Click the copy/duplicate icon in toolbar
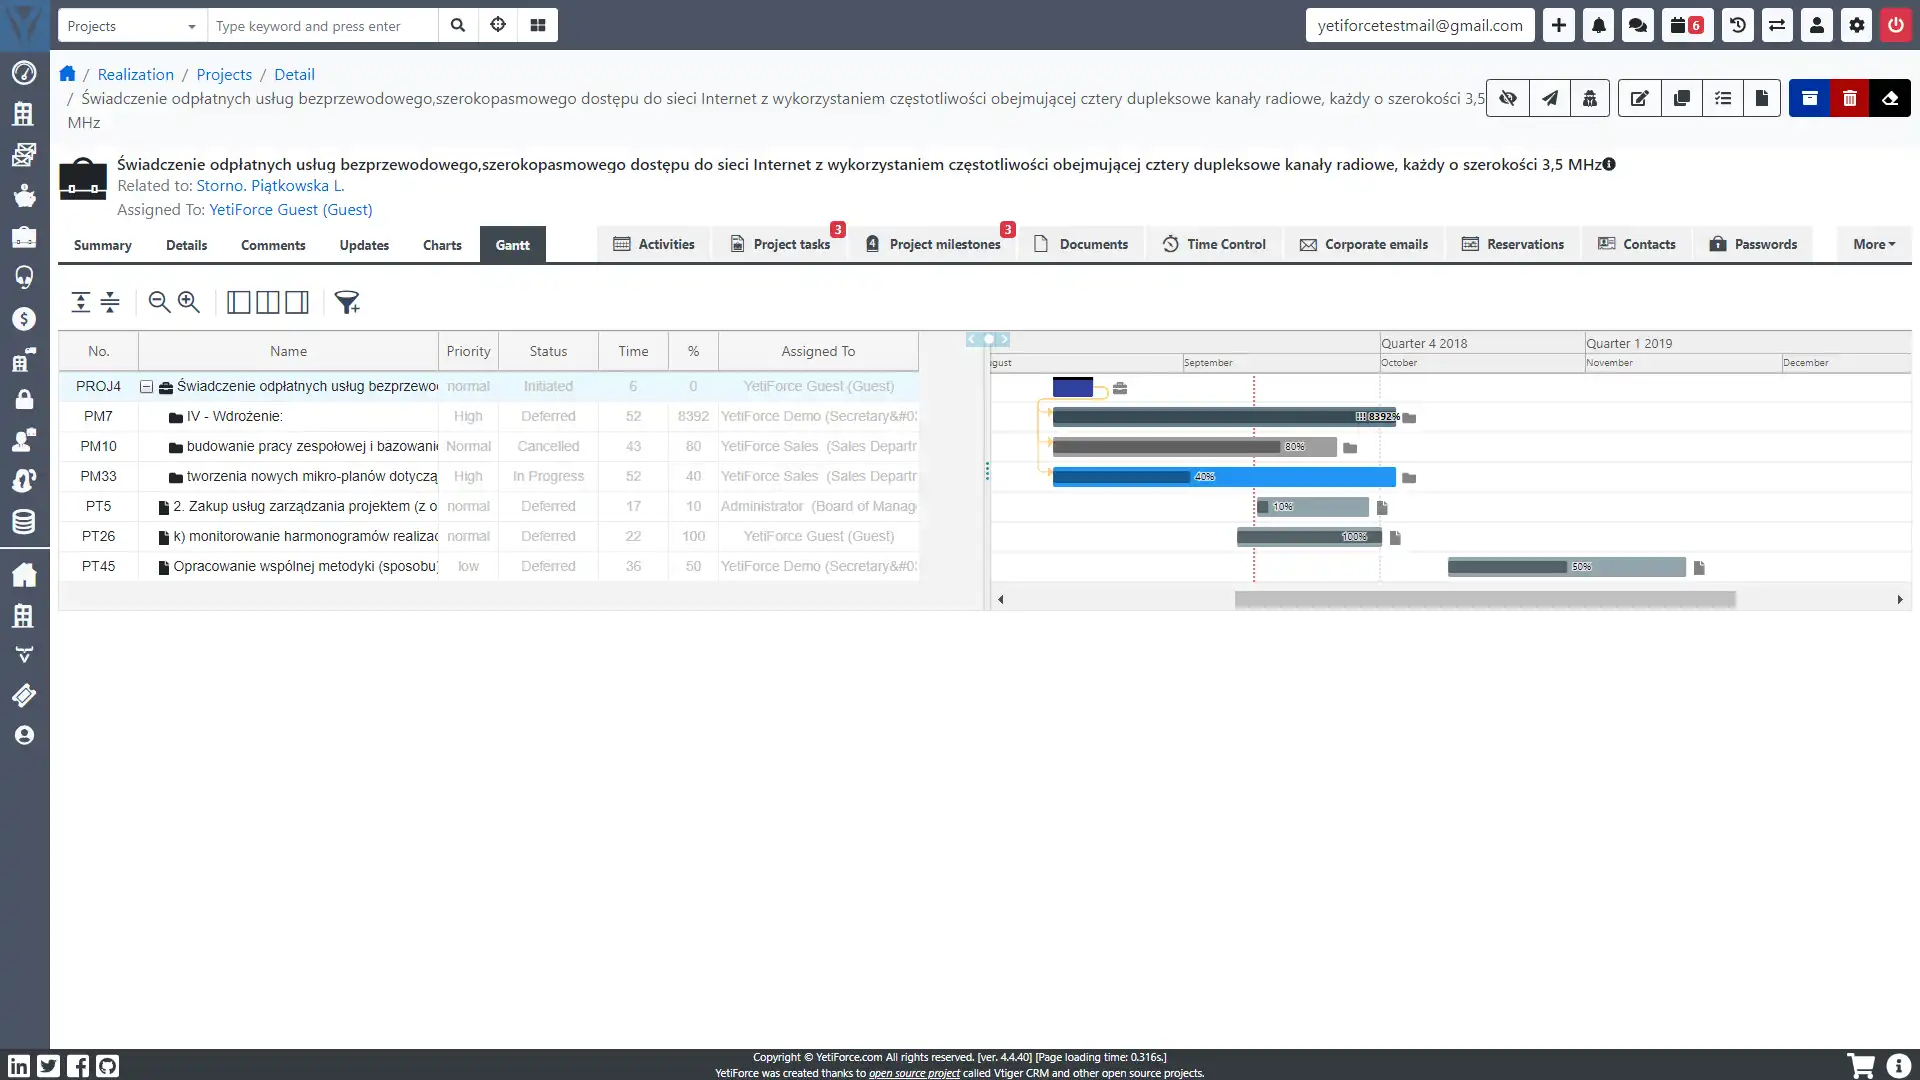This screenshot has width=1920, height=1080. (x=1681, y=98)
